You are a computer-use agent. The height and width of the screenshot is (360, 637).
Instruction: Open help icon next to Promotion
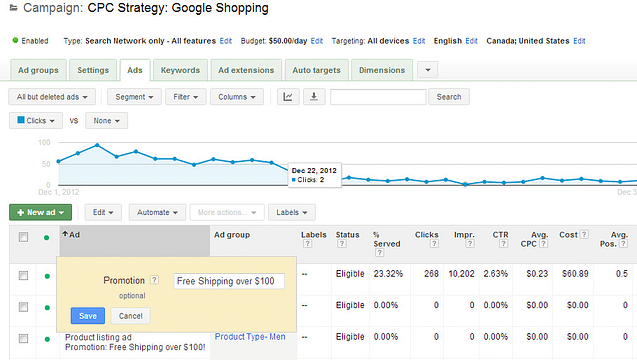pyautogui.click(x=154, y=280)
